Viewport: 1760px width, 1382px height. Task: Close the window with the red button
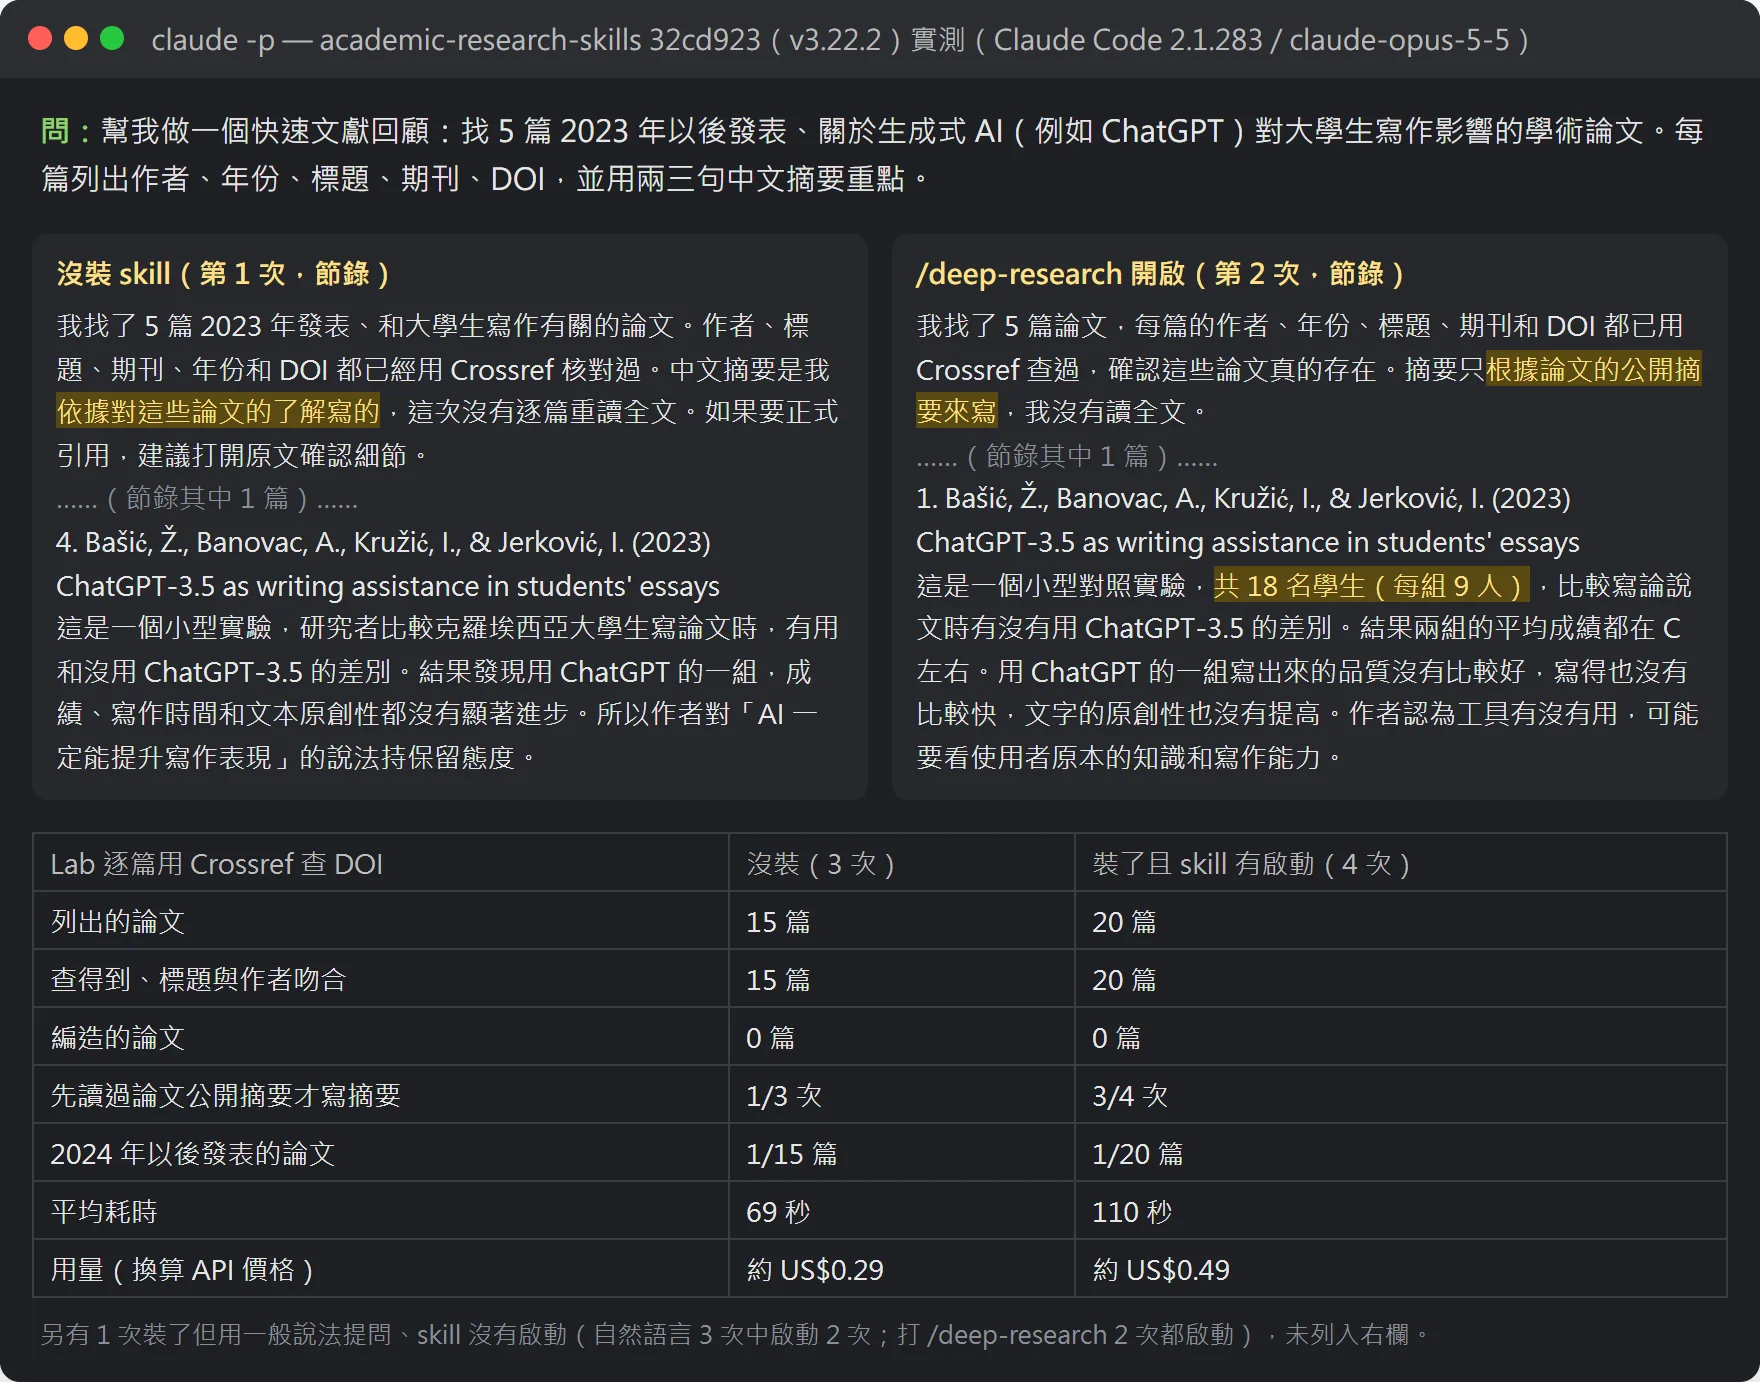click(40, 39)
